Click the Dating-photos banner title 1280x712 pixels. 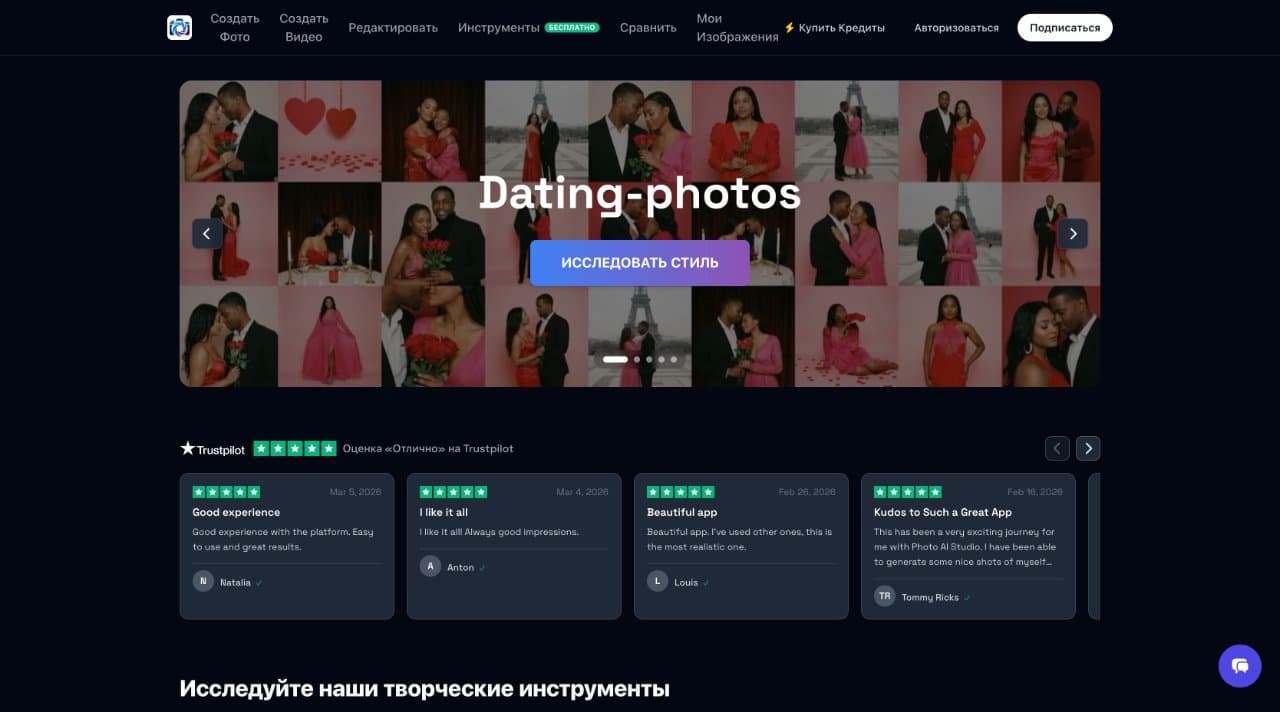pyautogui.click(x=640, y=194)
